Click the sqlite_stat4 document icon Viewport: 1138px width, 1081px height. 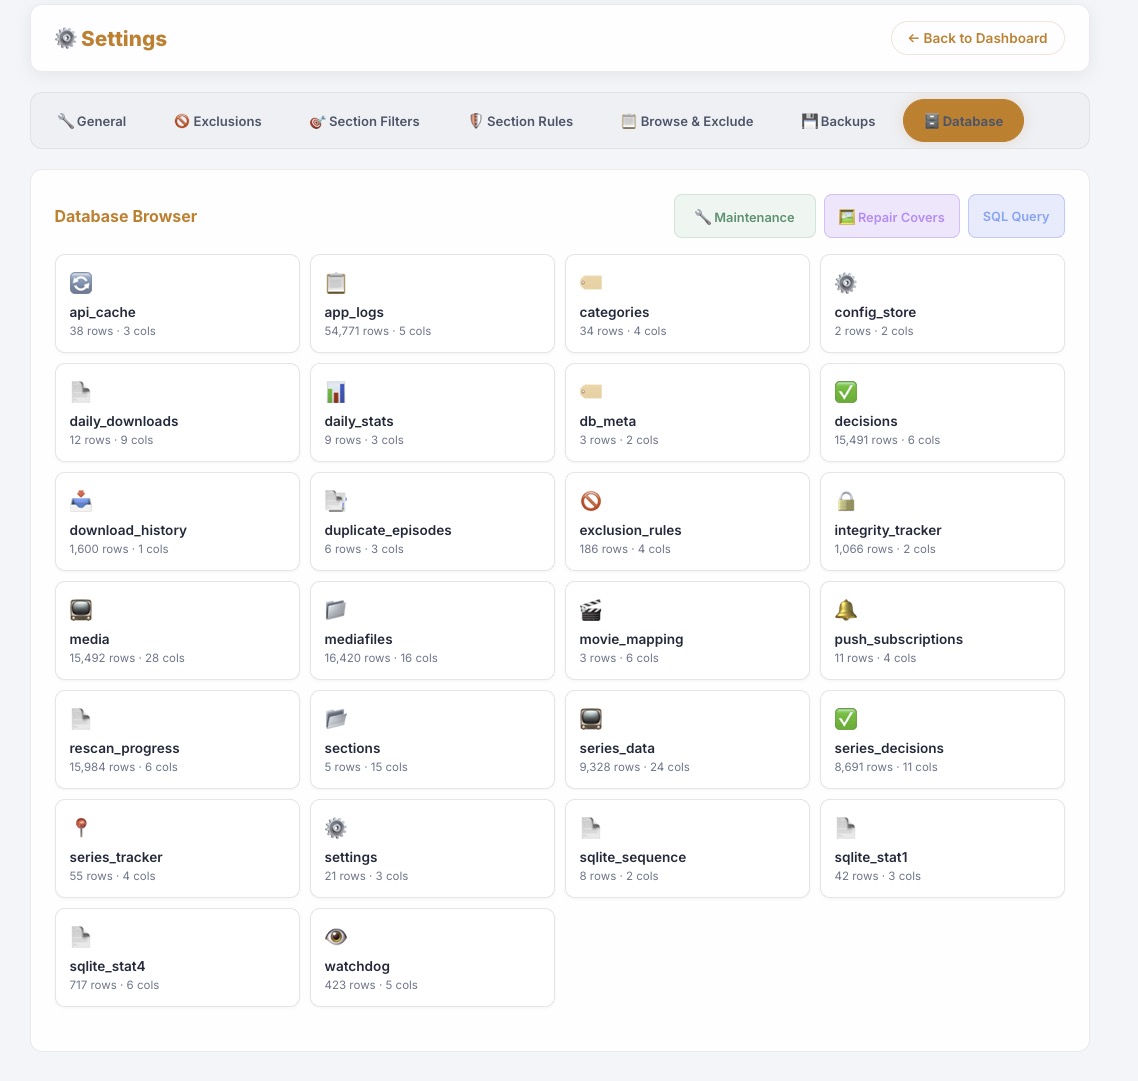(81, 937)
